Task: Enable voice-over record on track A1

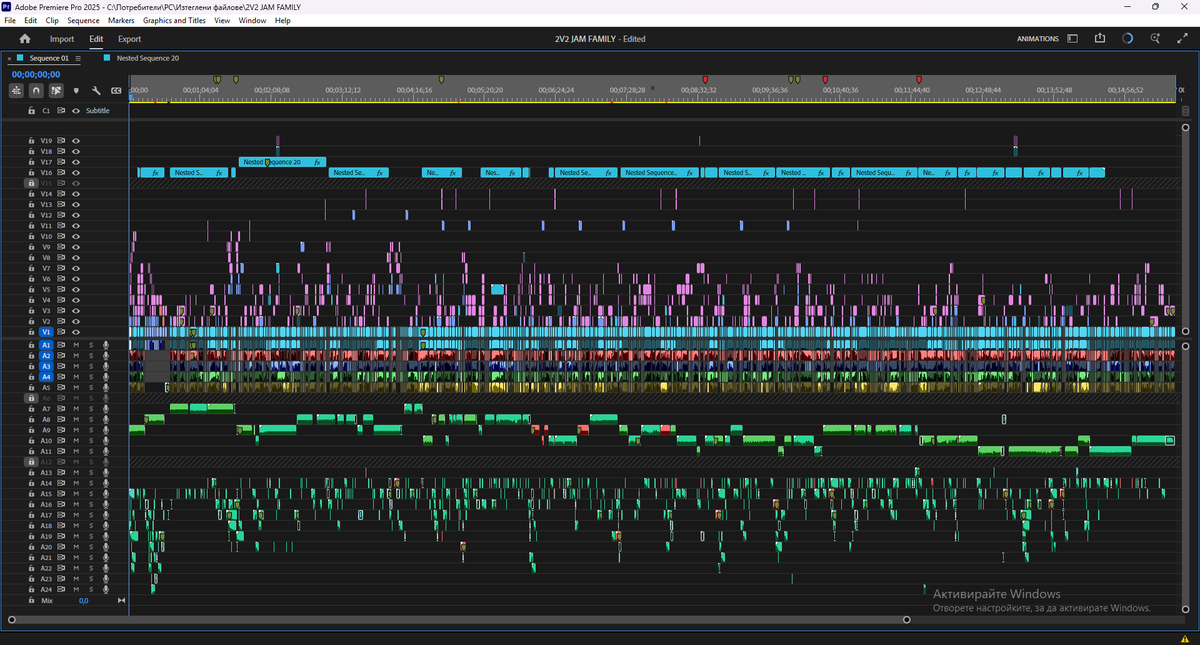Action: [x=105, y=345]
